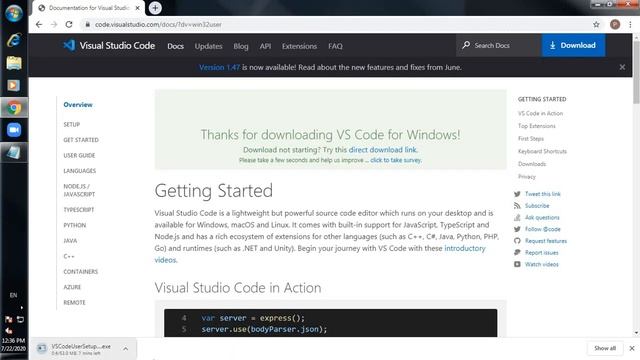Image resolution: width=640 pixels, height=360 pixels.
Task: Open the FAQ nav item
Action: tap(335, 46)
